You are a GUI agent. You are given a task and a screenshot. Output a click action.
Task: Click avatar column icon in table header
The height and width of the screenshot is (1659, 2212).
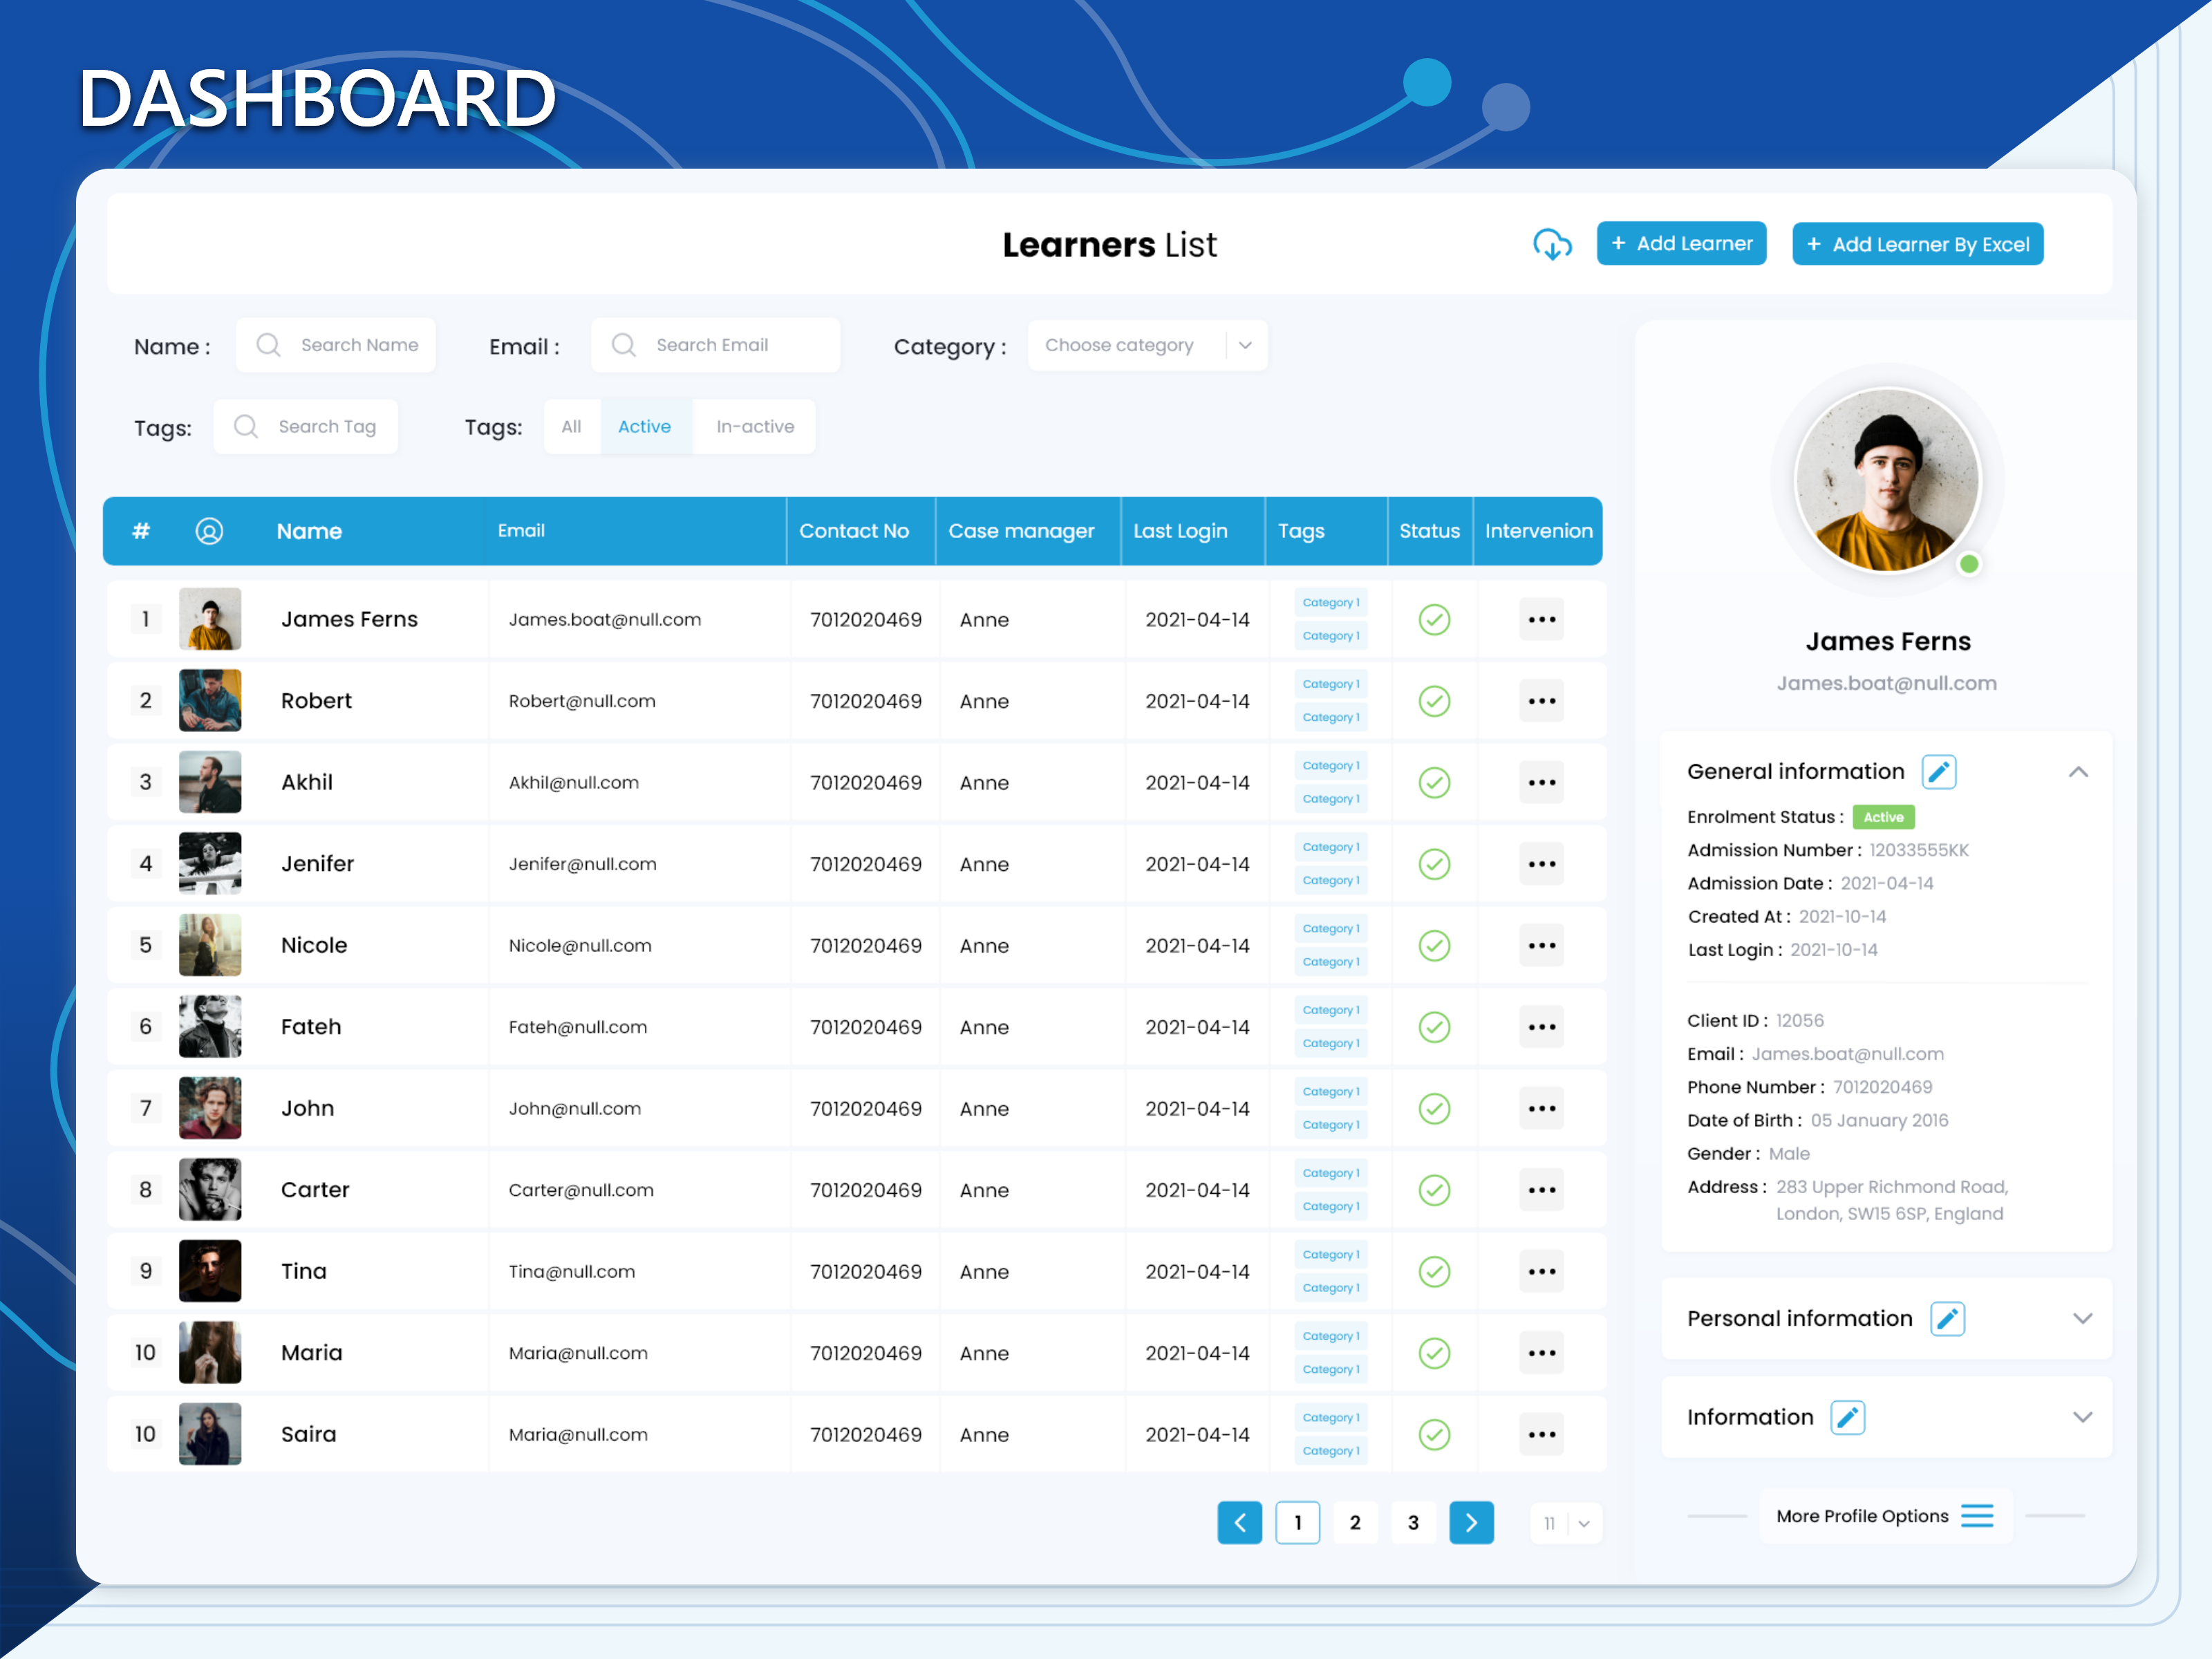pyautogui.click(x=209, y=531)
